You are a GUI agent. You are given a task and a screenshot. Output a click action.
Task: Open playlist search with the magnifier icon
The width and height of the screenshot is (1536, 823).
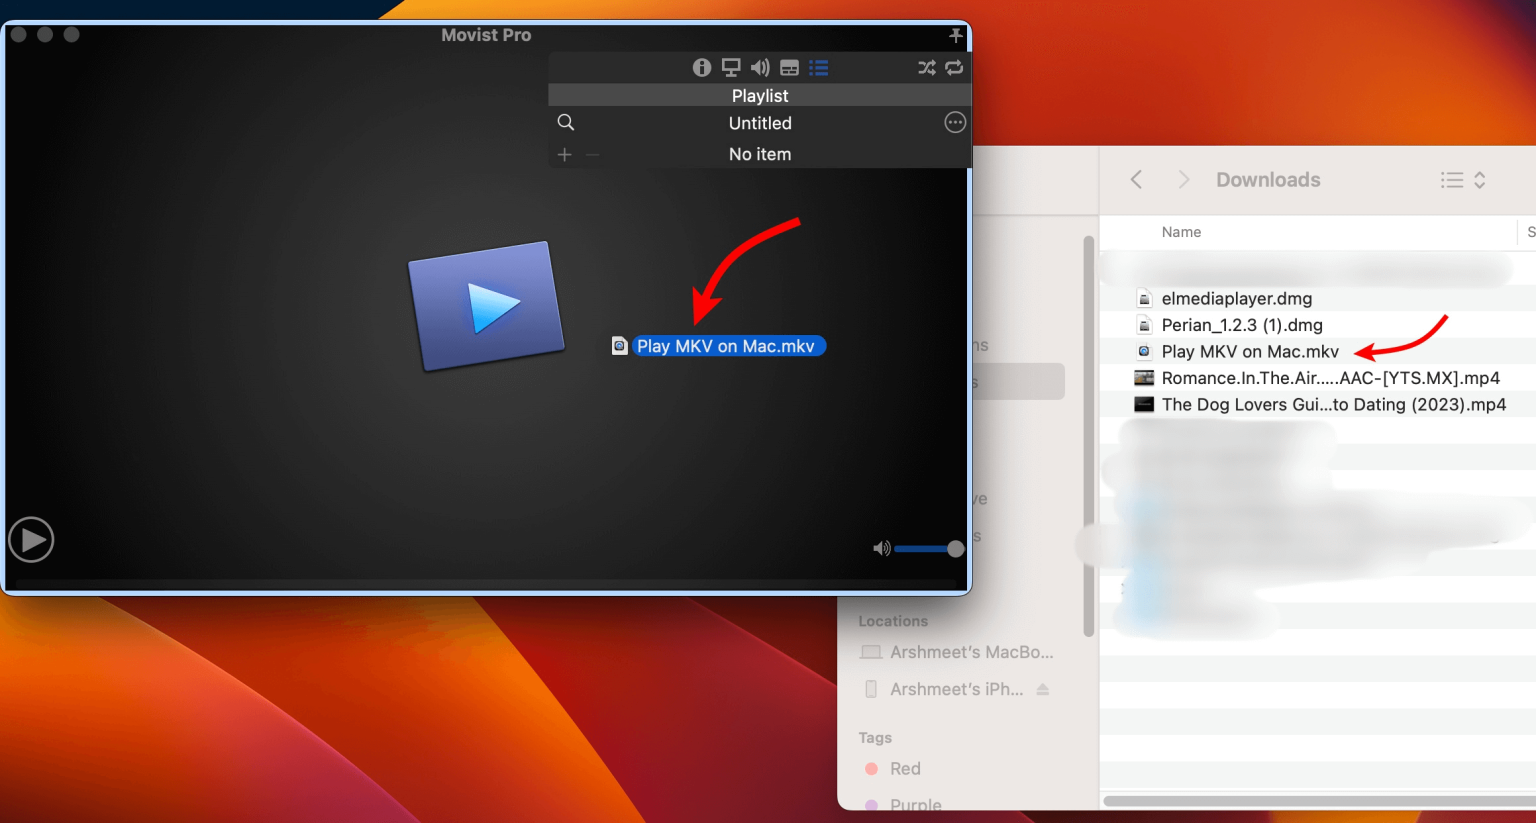point(565,122)
